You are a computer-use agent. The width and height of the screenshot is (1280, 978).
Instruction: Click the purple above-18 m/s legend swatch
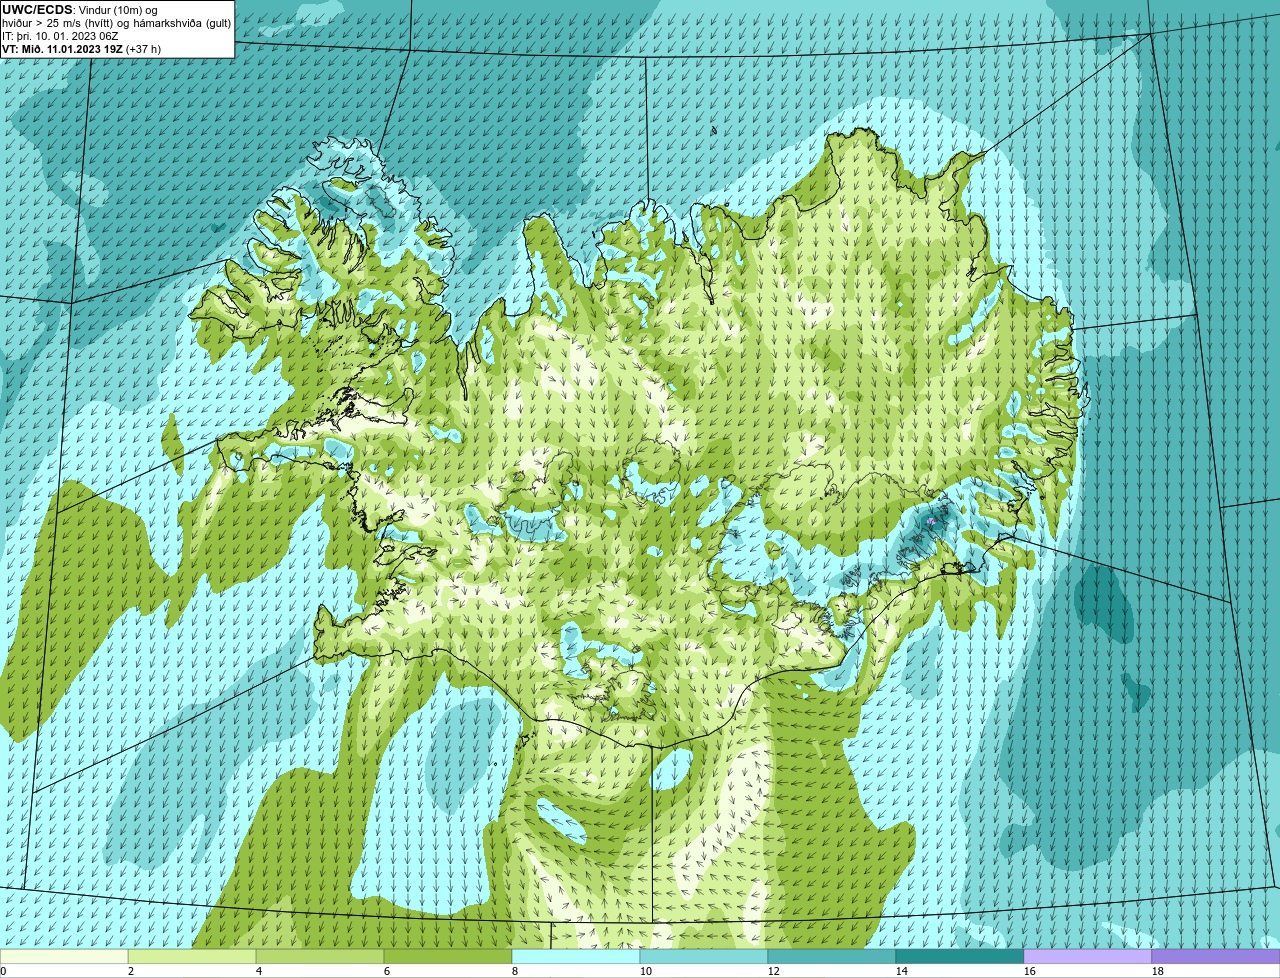tap(1216, 956)
